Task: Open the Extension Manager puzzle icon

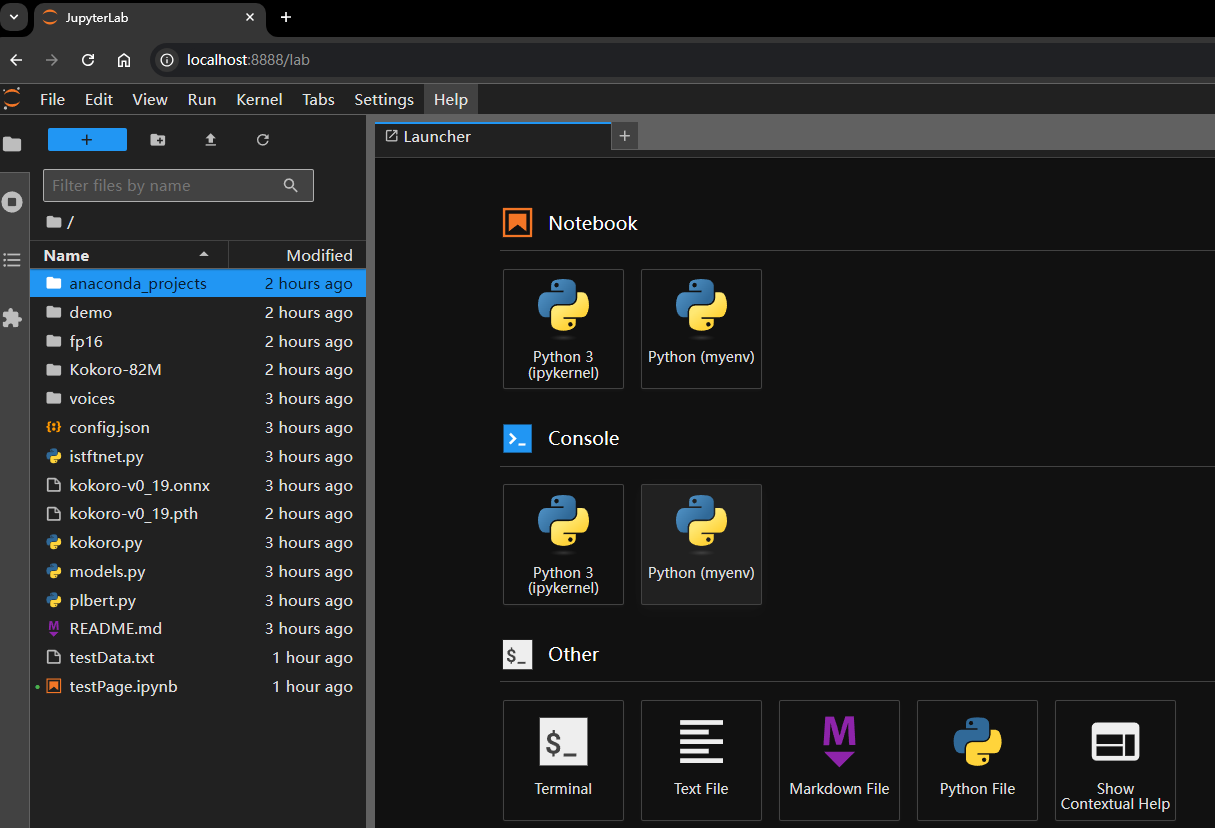Action: (x=12, y=318)
